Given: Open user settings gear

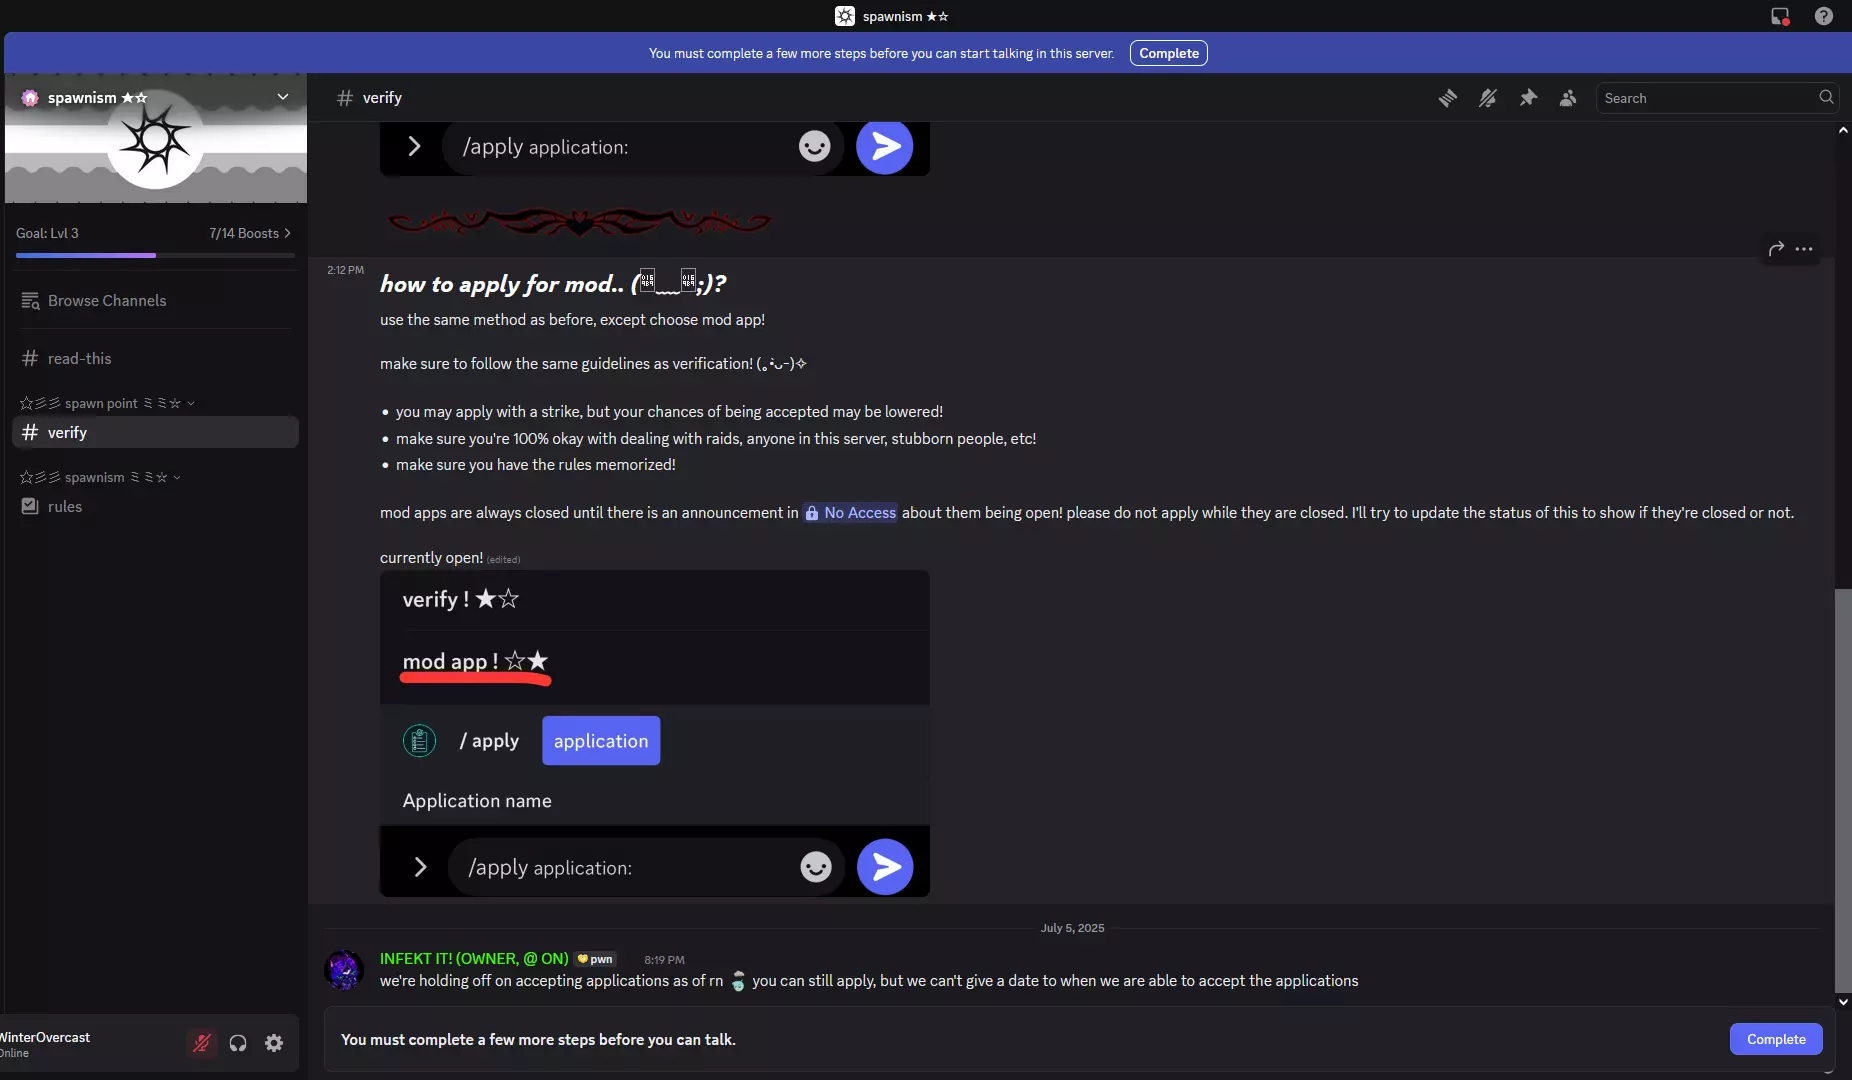Looking at the screenshot, I should [x=274, y=1043].
